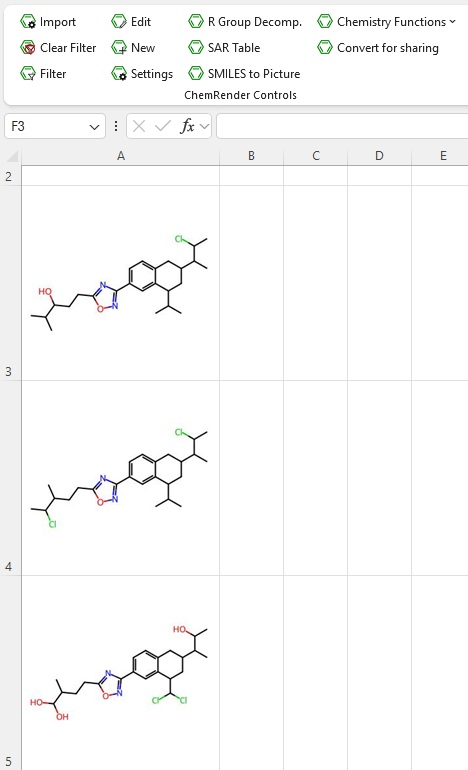
Task: Click the Import button label
Action: point(58,22)
